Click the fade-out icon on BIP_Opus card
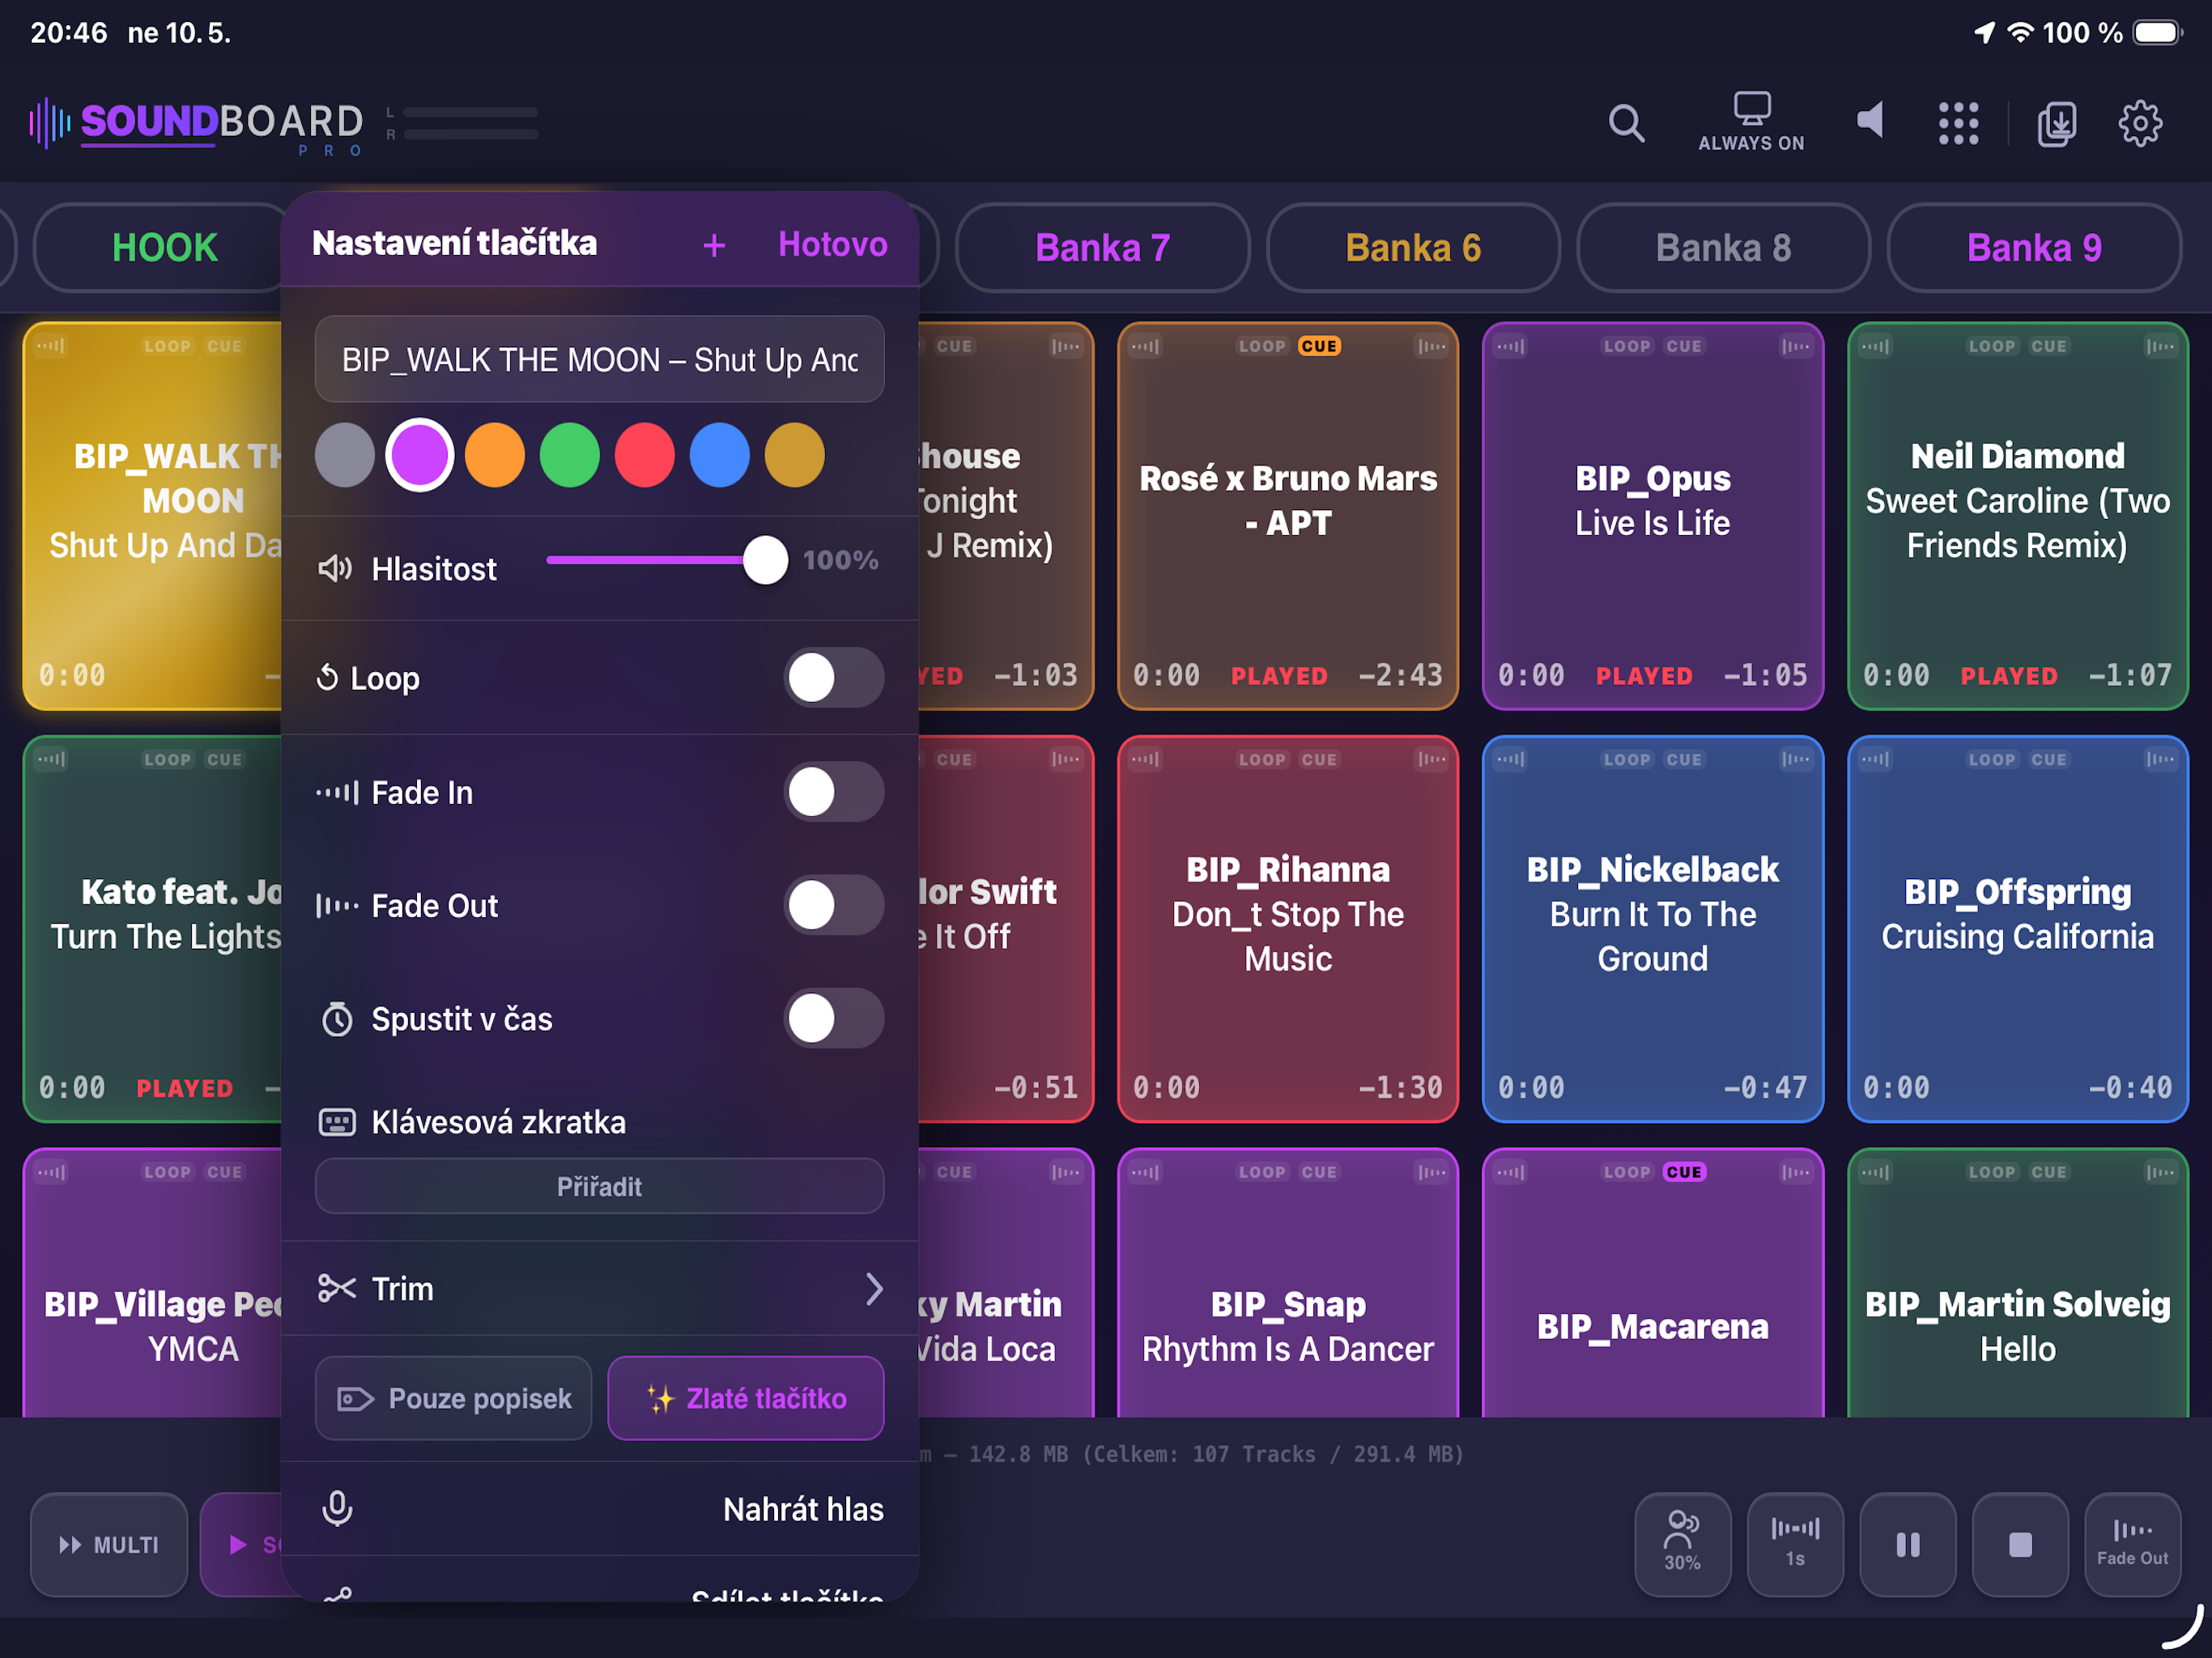This screenshot has height=1658, width=2212. (x=1796, y=346)
